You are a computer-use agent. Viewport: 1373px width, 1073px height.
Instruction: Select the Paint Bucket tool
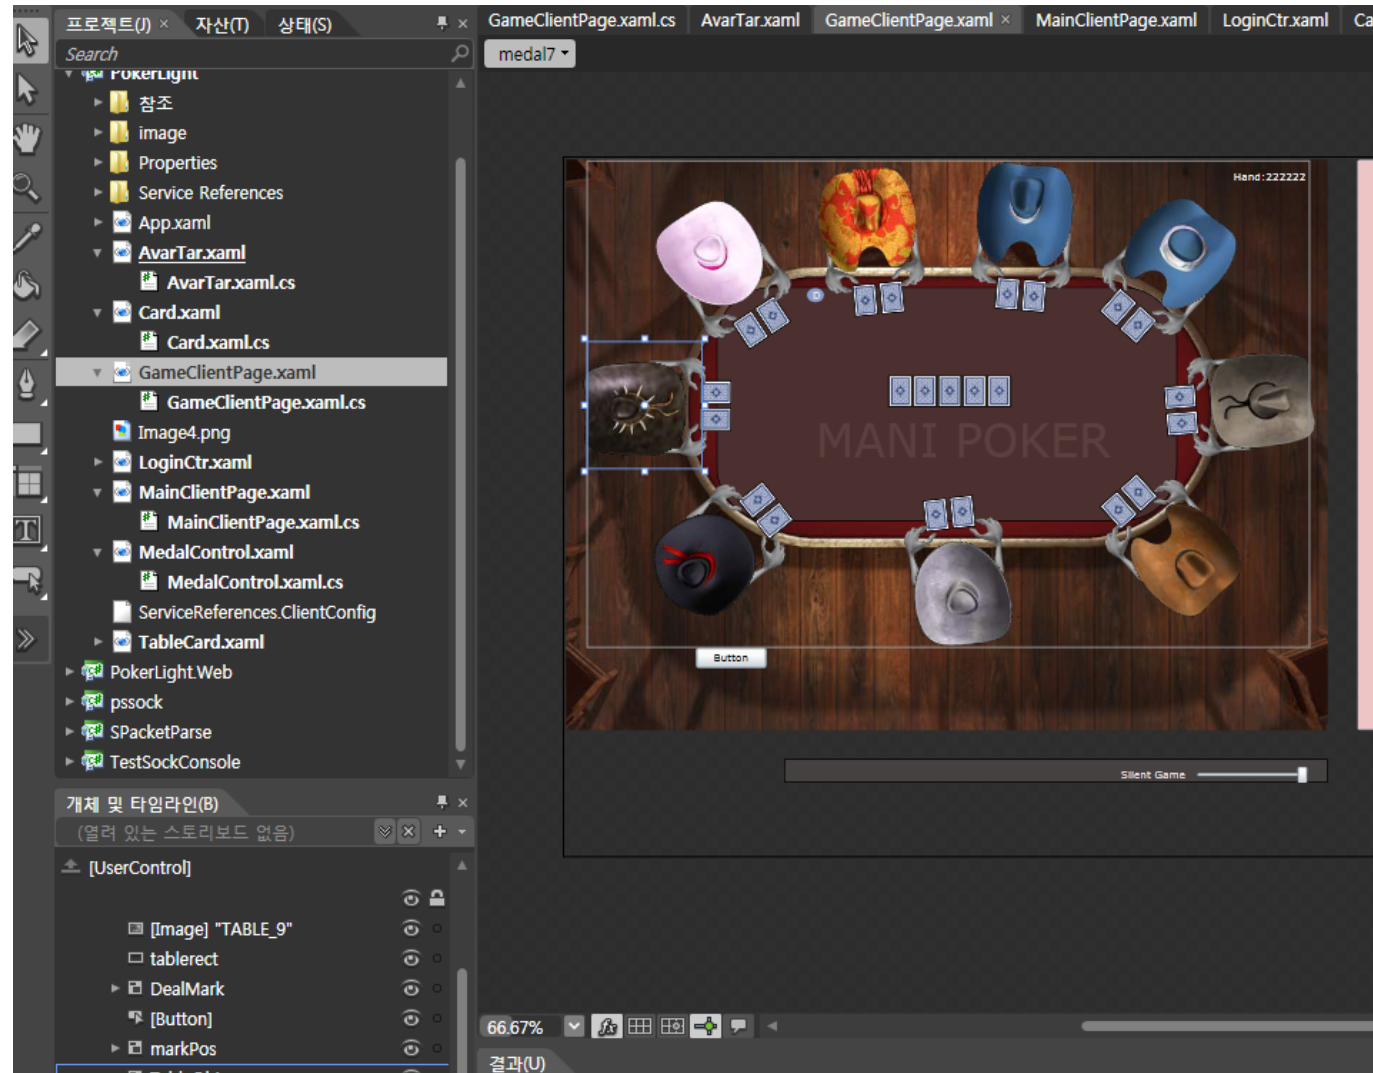pyautogui.click(x=27, y=285)
